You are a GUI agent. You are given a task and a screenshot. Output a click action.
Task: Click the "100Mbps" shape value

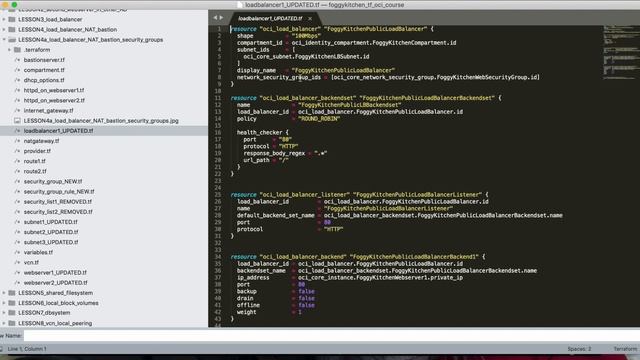(306, 36)
